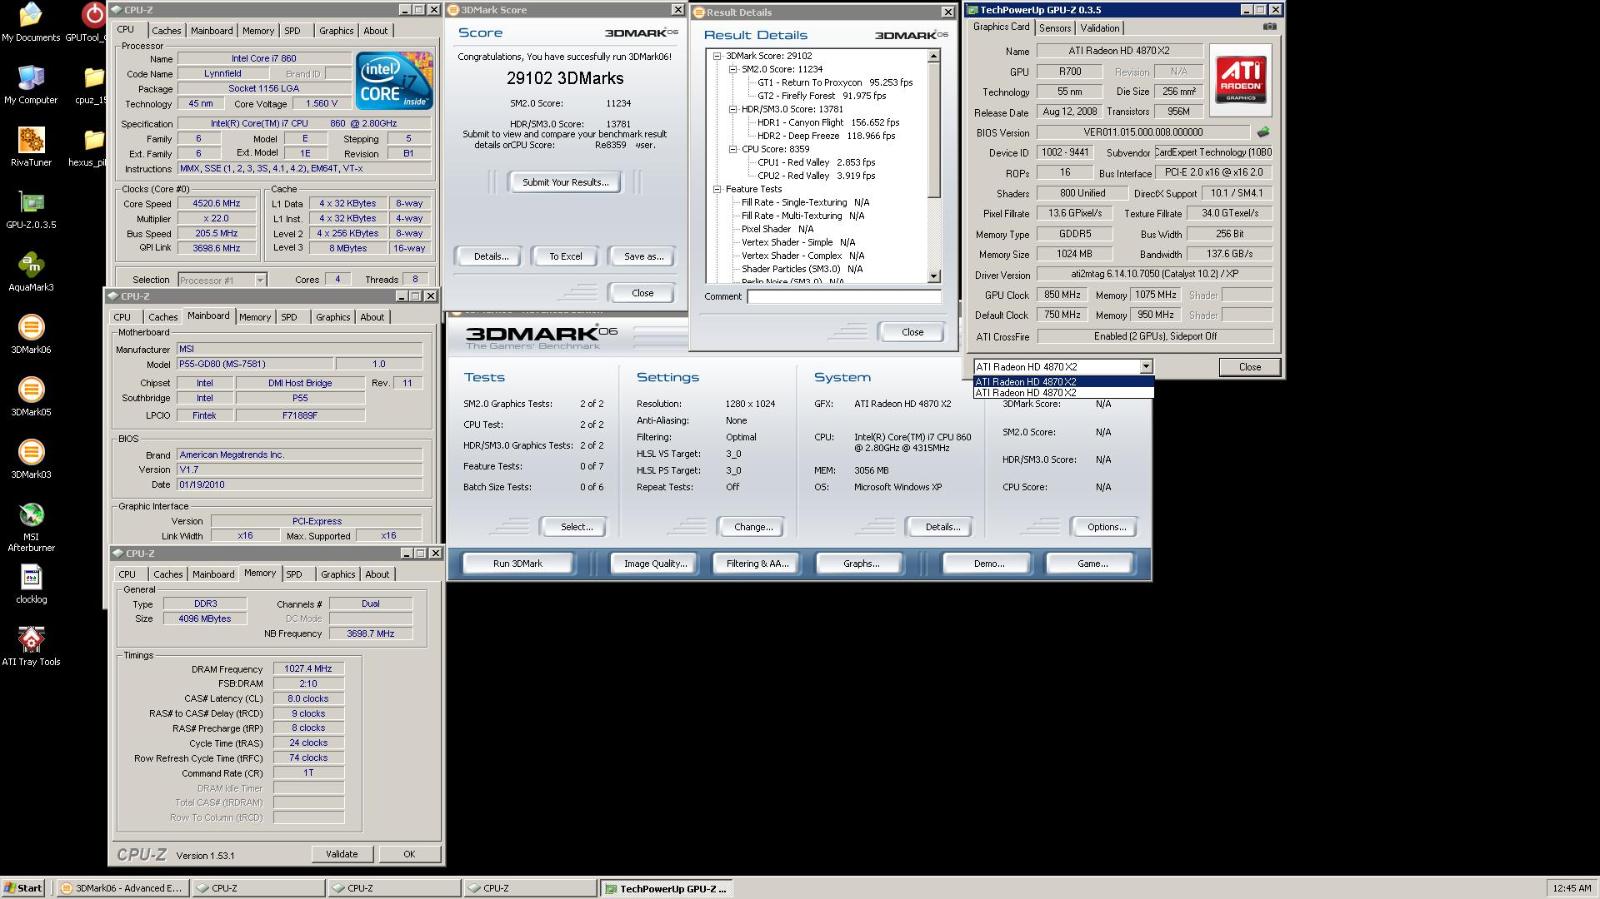Click the Image Quality button

point(655,564)
